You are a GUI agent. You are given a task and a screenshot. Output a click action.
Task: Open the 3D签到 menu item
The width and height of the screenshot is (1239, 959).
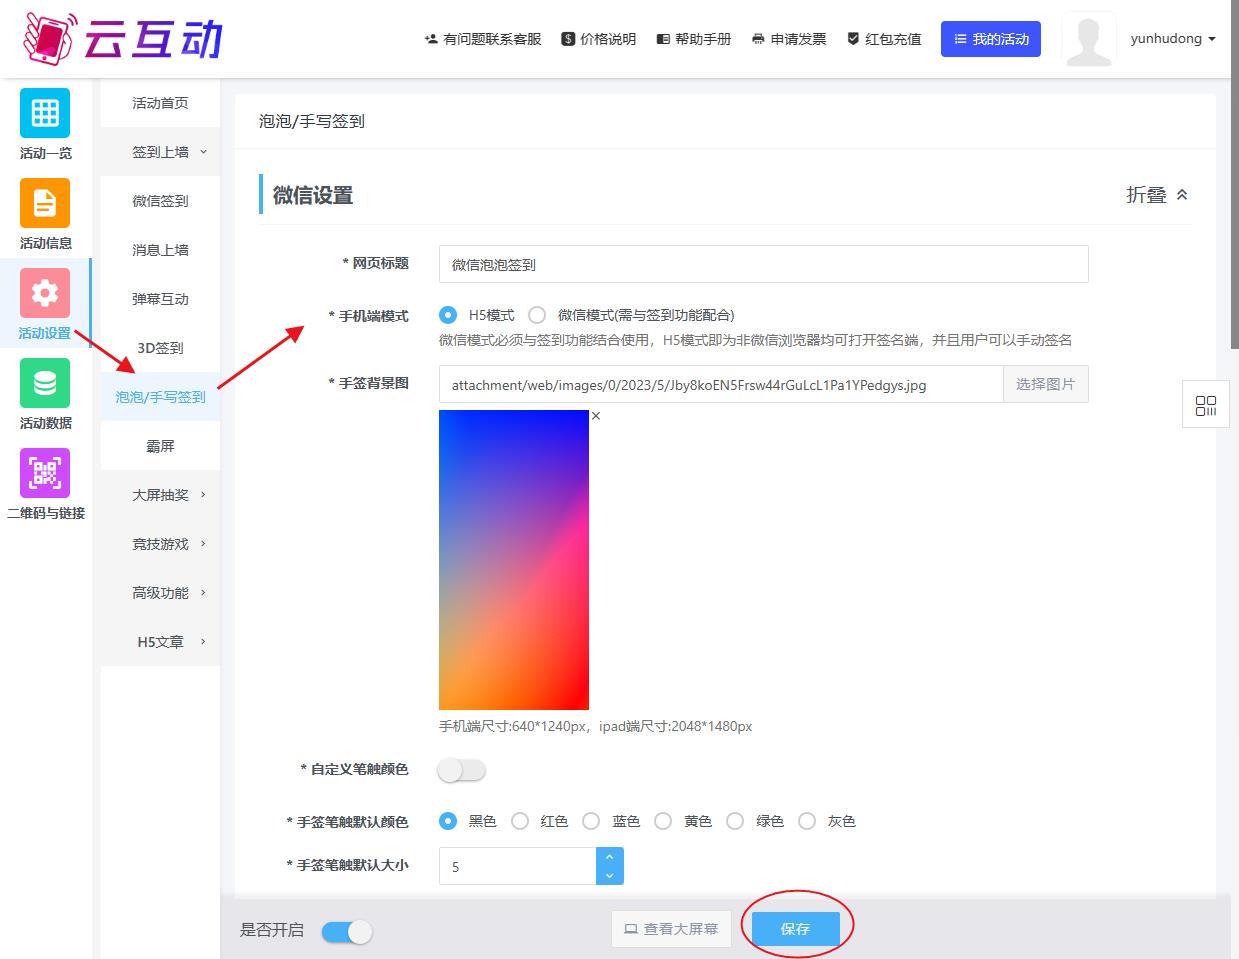(160, 348)
